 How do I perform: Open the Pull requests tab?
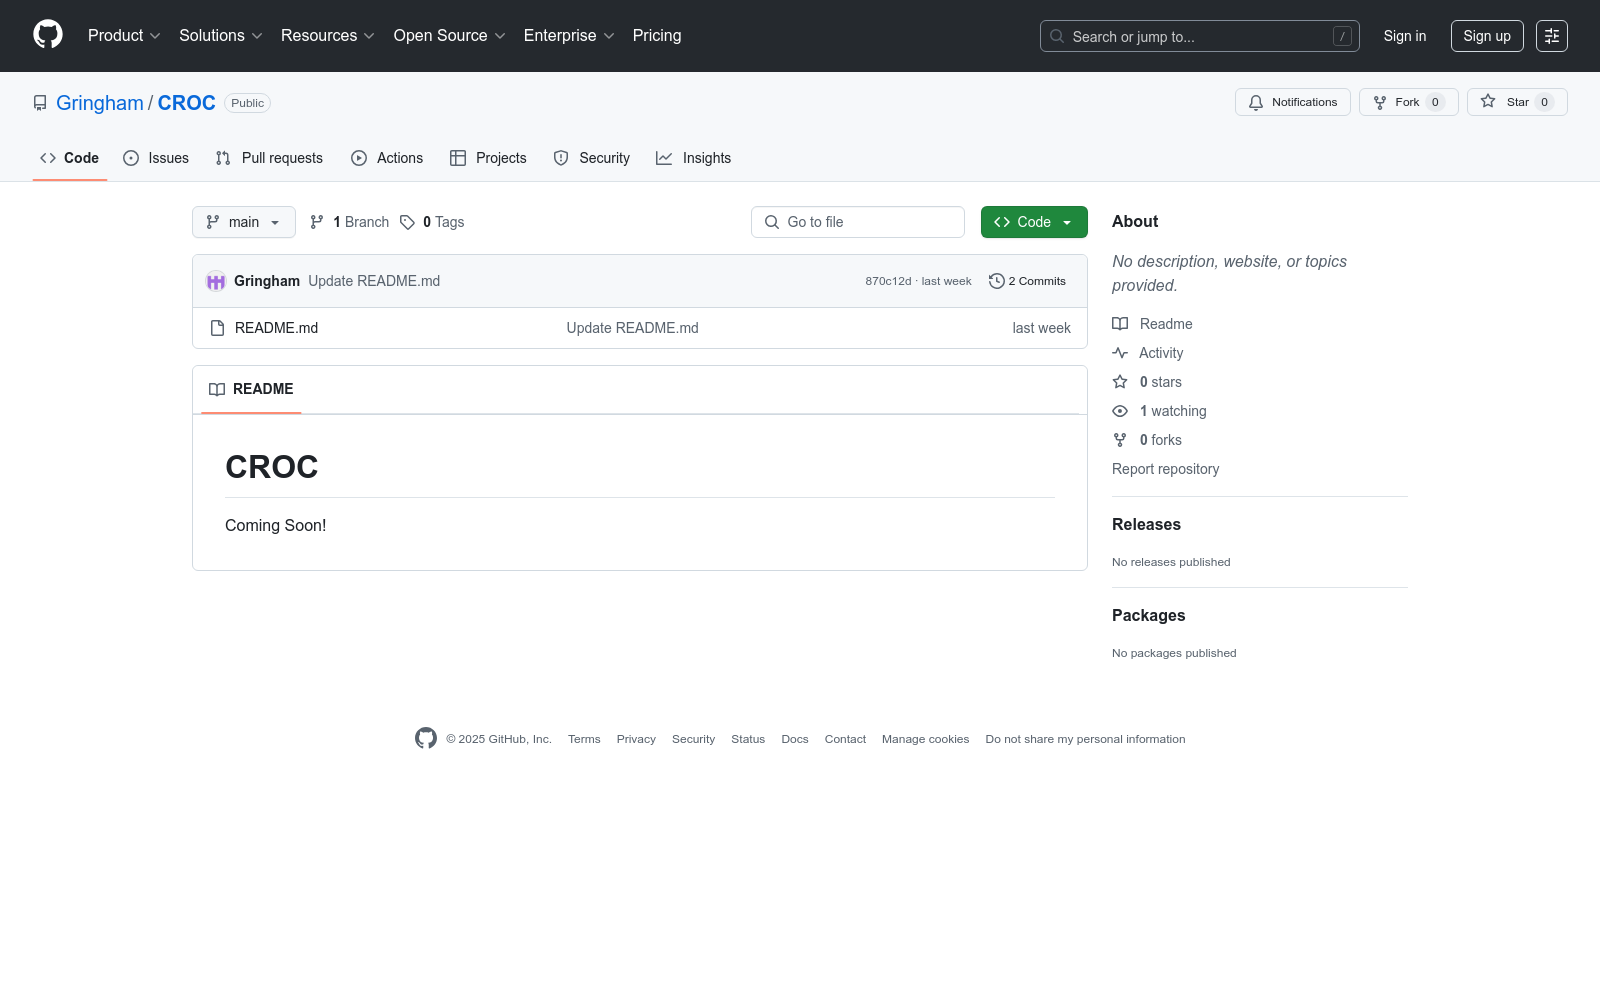(269, 158)
